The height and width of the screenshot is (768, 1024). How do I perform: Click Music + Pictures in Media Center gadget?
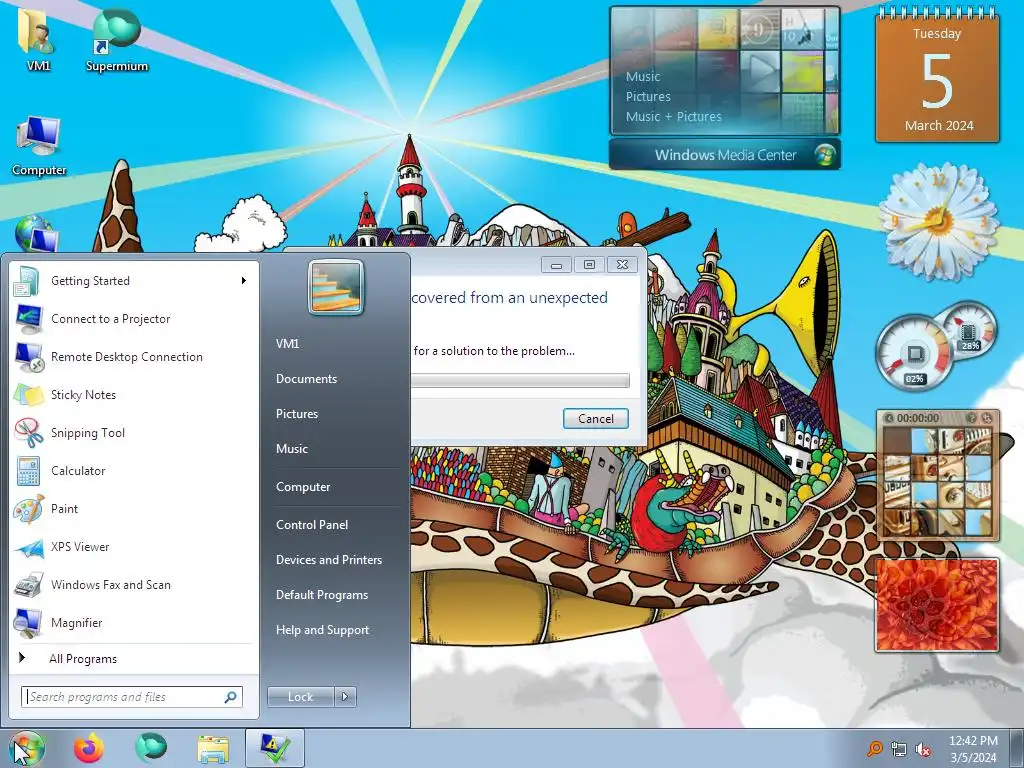point(673,117)
